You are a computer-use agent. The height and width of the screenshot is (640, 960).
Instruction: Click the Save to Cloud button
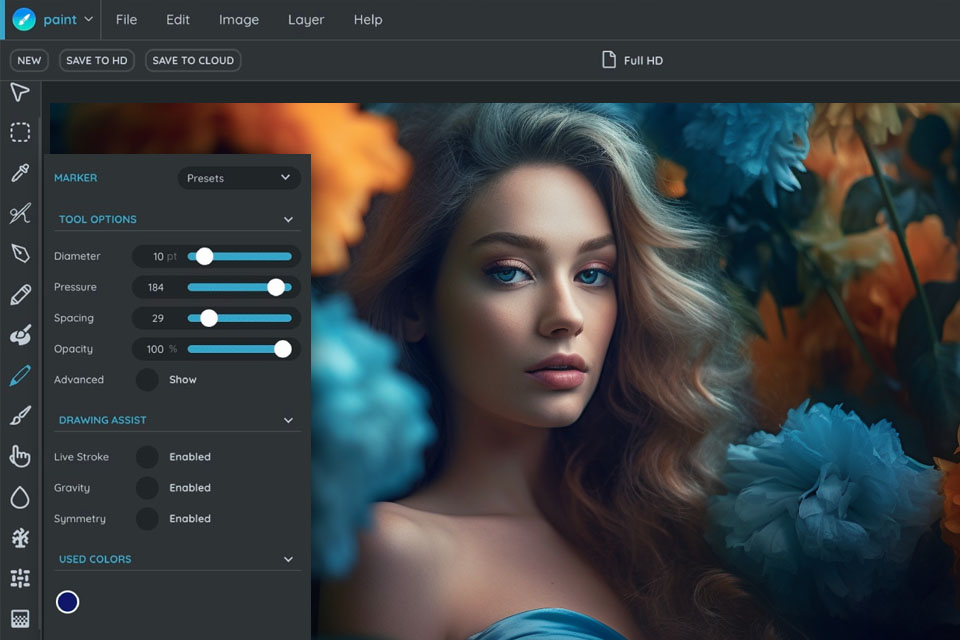192,60
